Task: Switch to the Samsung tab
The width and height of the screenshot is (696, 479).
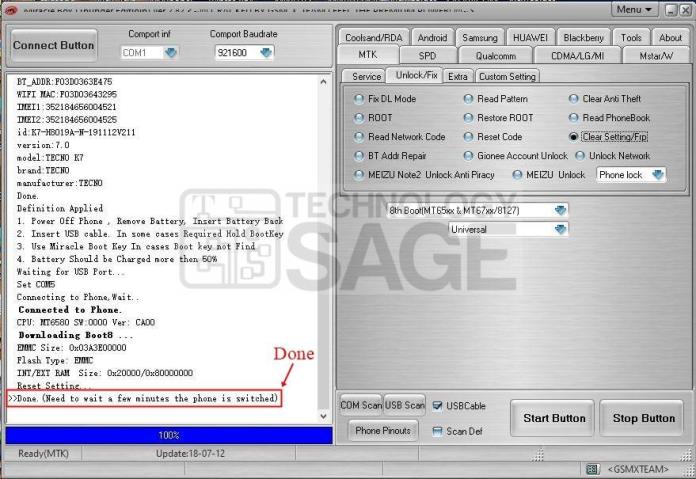Action: pos(480,38)
